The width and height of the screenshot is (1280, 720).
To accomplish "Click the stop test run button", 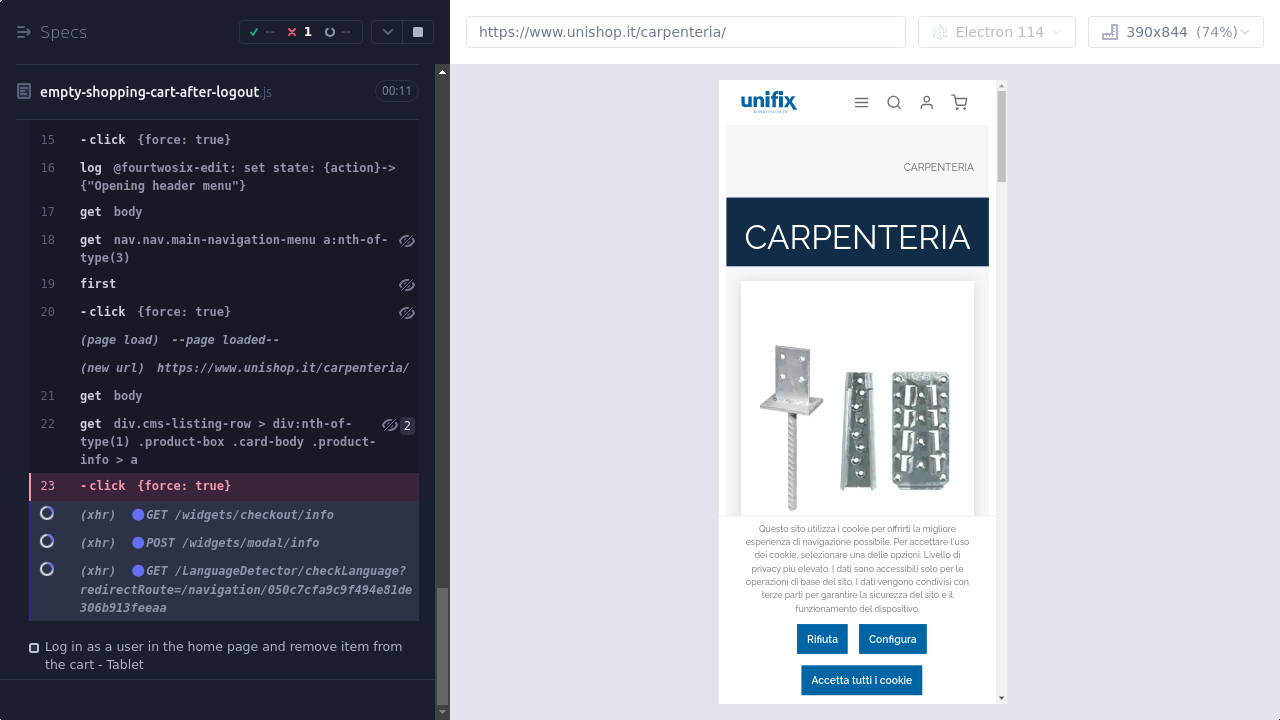I will pyautogui.click(x=418, y=32).
